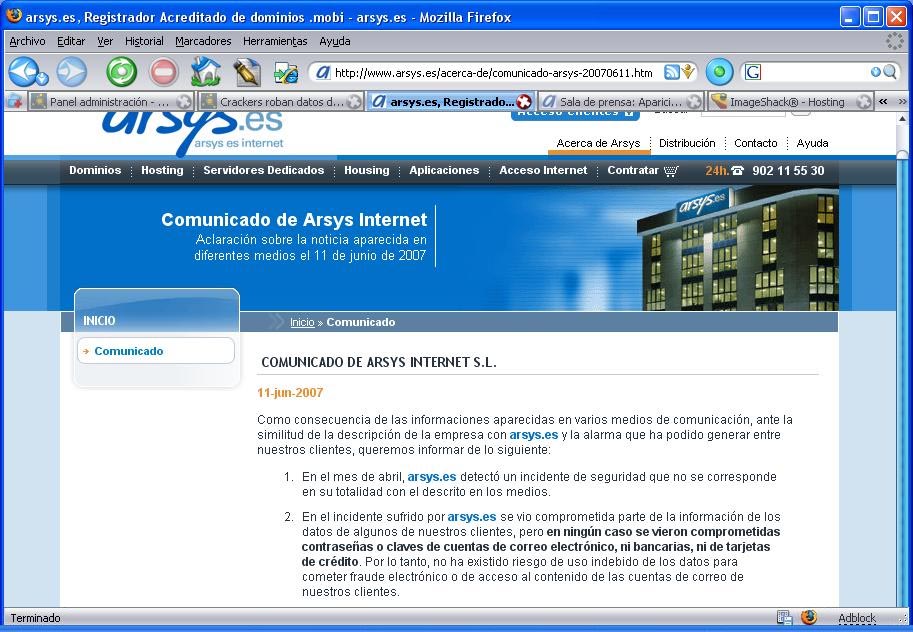Open the Marcadores menu
This screenshot has height=632, width=913.
click(x=203, y=41)
